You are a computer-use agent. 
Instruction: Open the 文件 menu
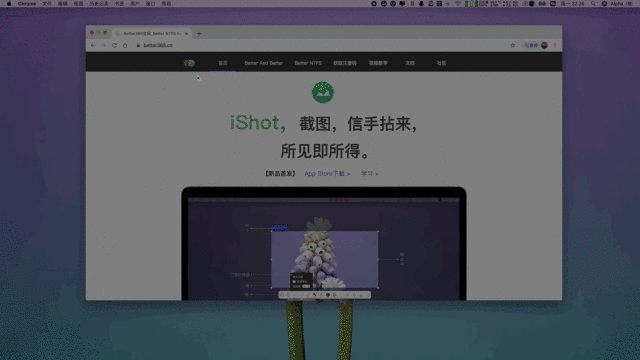point(47,4)
